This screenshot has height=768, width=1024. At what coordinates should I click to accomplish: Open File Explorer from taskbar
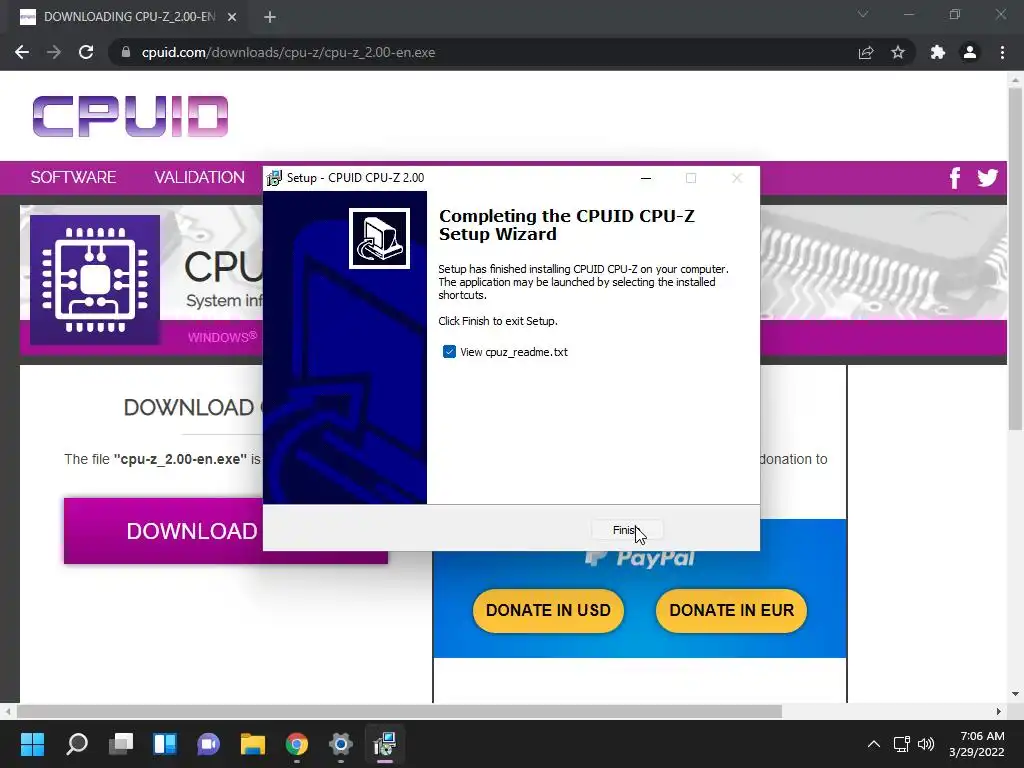coord(253,744)
